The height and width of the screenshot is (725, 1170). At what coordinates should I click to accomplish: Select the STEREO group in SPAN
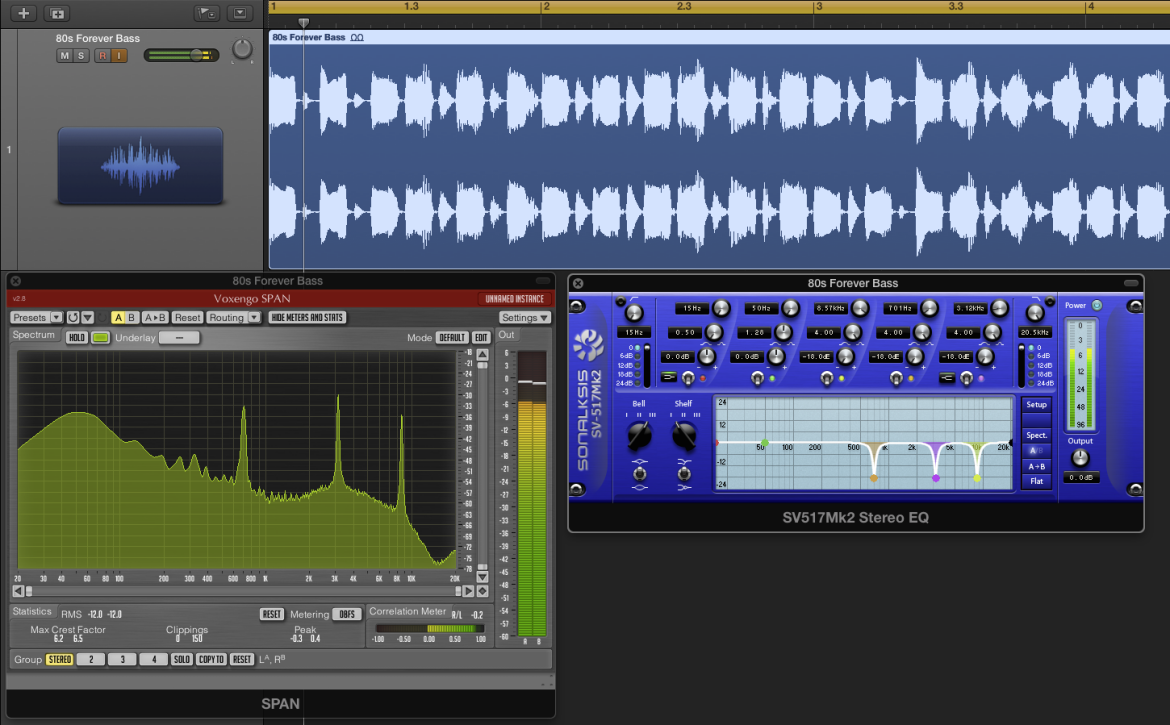pos(60,659)
